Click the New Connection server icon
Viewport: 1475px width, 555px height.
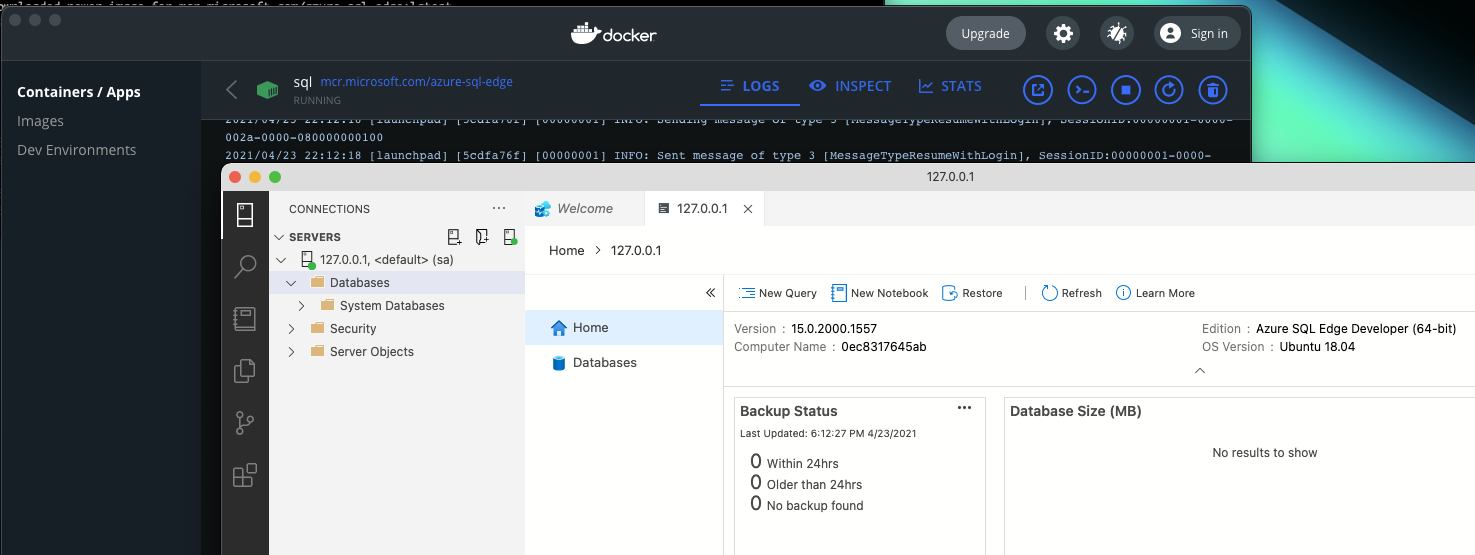[454, 237]
